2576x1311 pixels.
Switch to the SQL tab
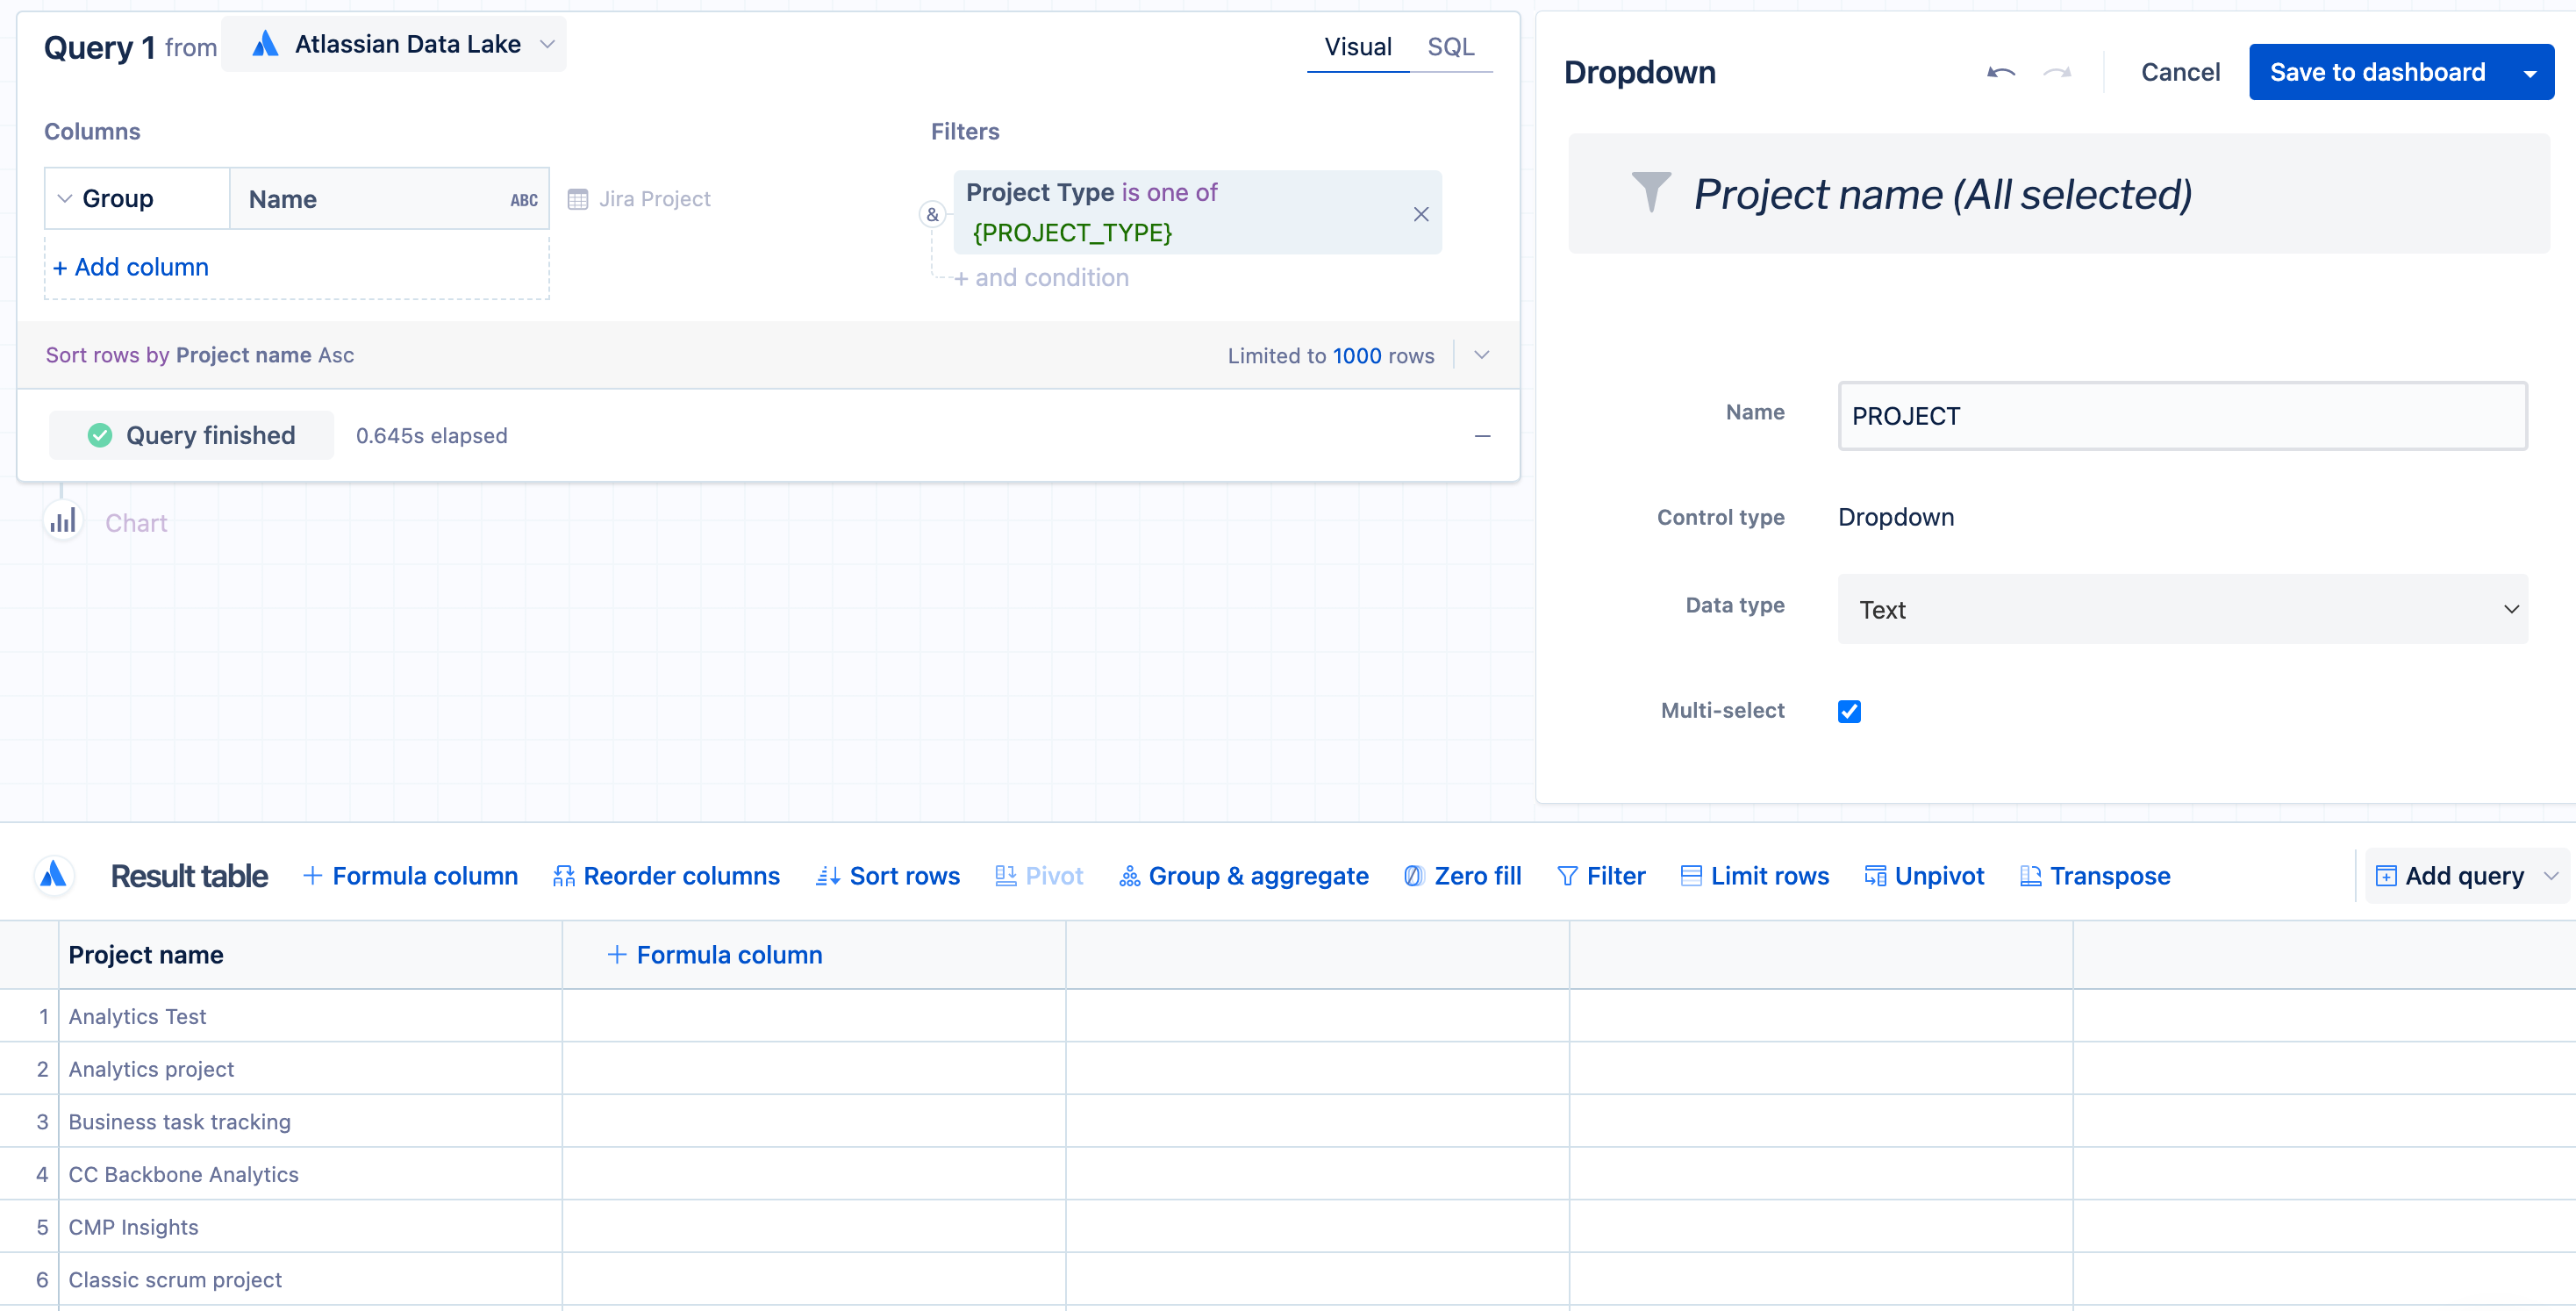tap(1450, 47)
